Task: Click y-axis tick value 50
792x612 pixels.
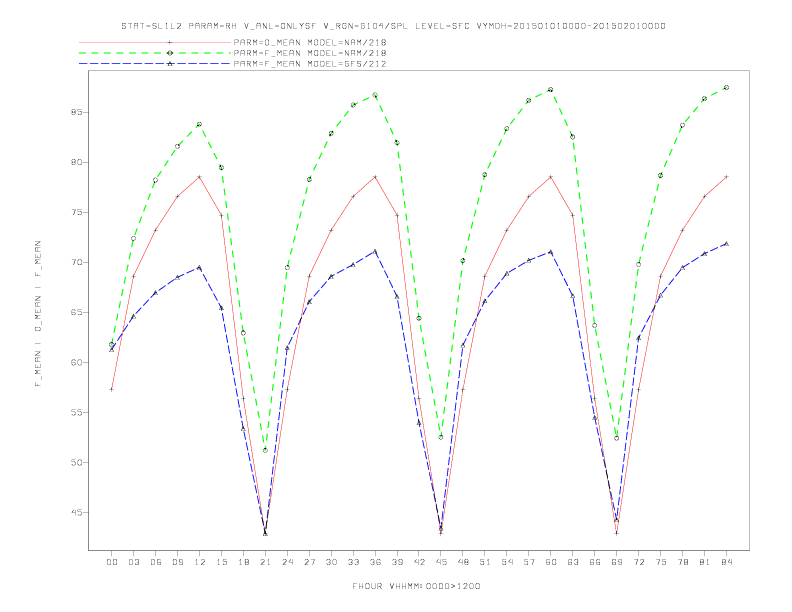Action: (x=77, y=463)
